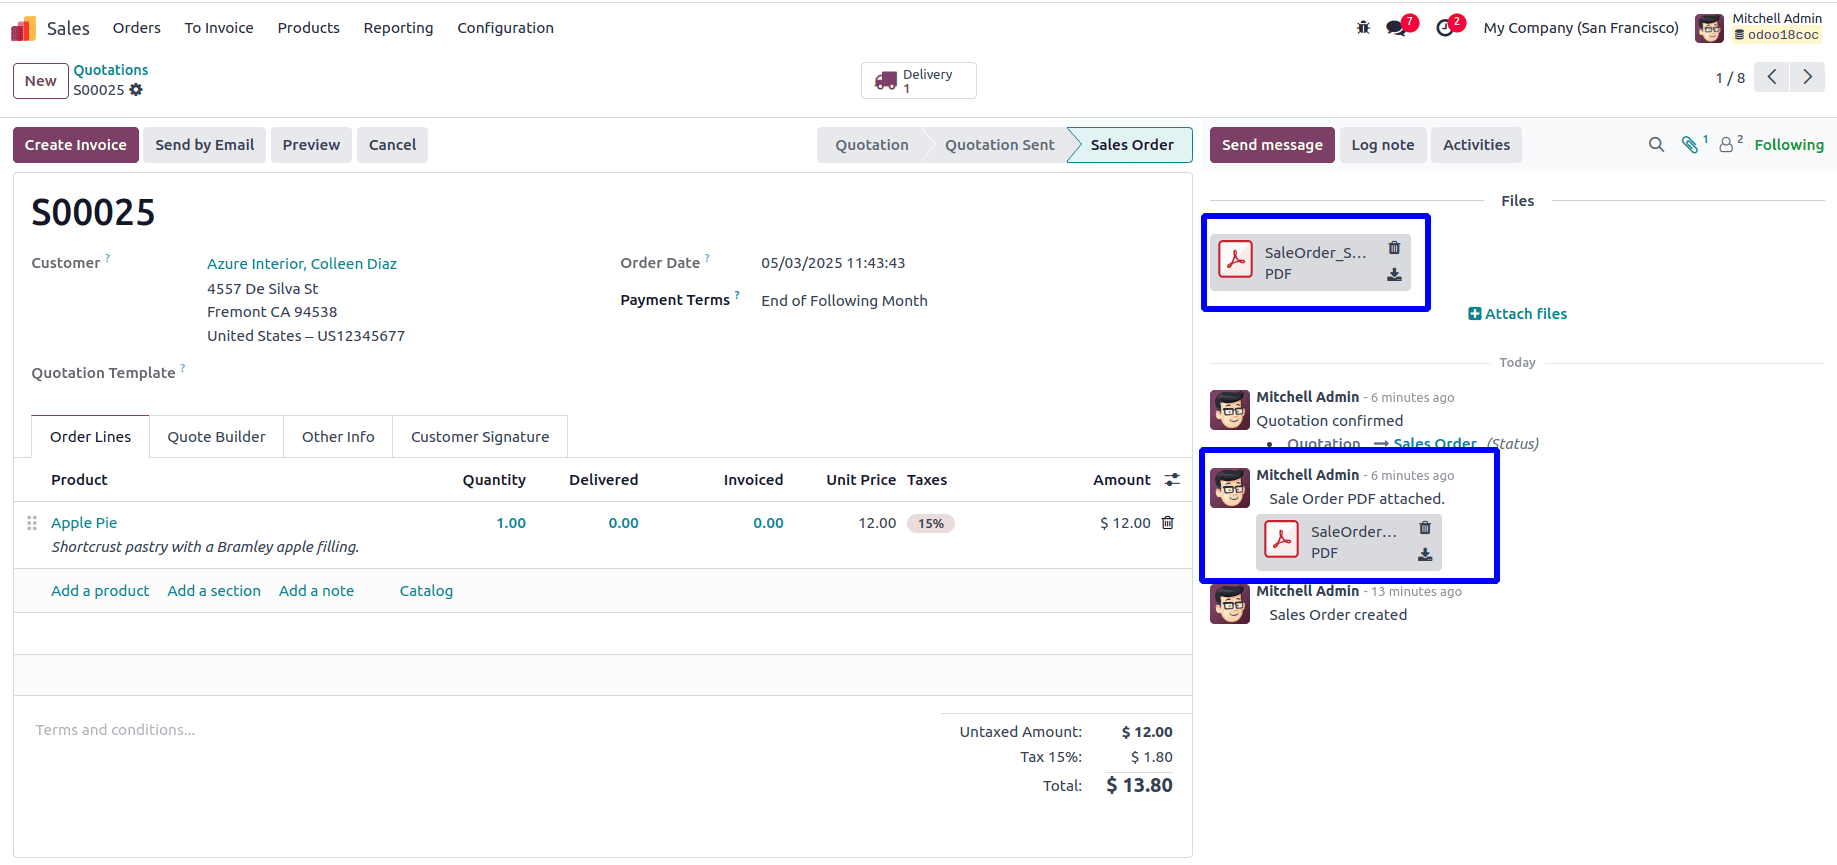Screen dimensions: 1837x865
Task: Delete the Apple Pie order line
Action: coord(1167,523)
